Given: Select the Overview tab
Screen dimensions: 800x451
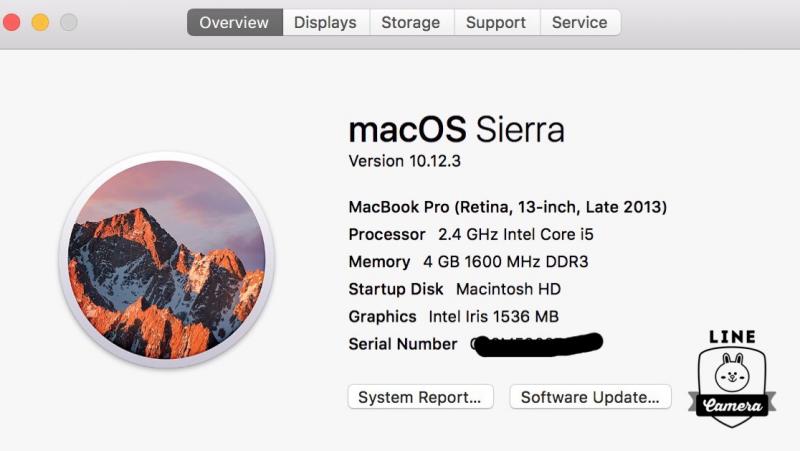Looking at the screenshot, I should pos(234,22).
